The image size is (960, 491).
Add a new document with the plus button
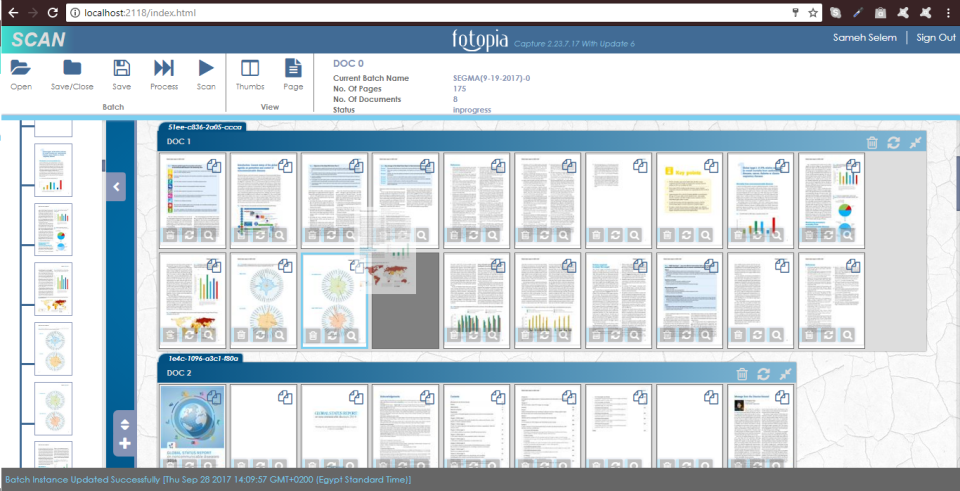point(125,444)
